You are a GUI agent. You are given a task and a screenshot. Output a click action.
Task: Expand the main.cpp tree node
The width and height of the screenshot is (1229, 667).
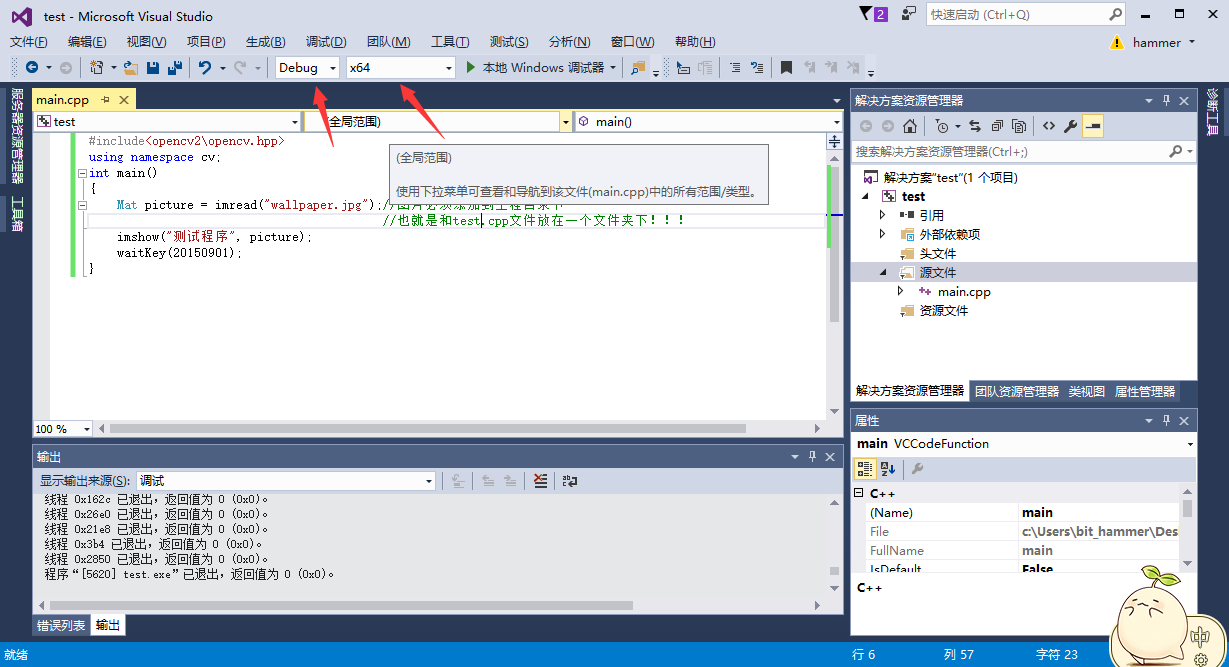(900, 291)
